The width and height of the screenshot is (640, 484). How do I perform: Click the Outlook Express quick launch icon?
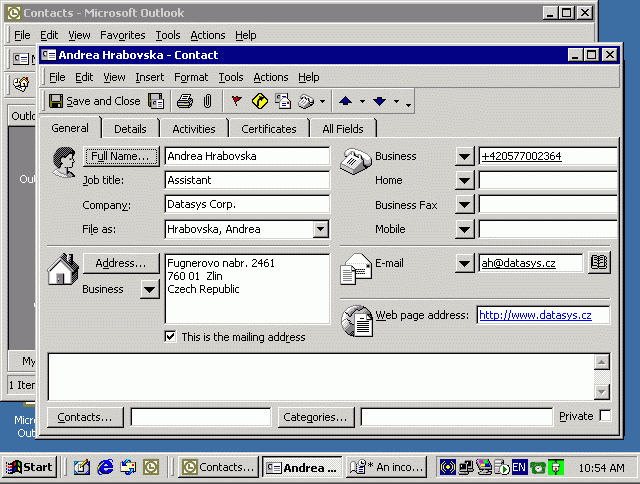pyautogui.click(x=128, y=467)
